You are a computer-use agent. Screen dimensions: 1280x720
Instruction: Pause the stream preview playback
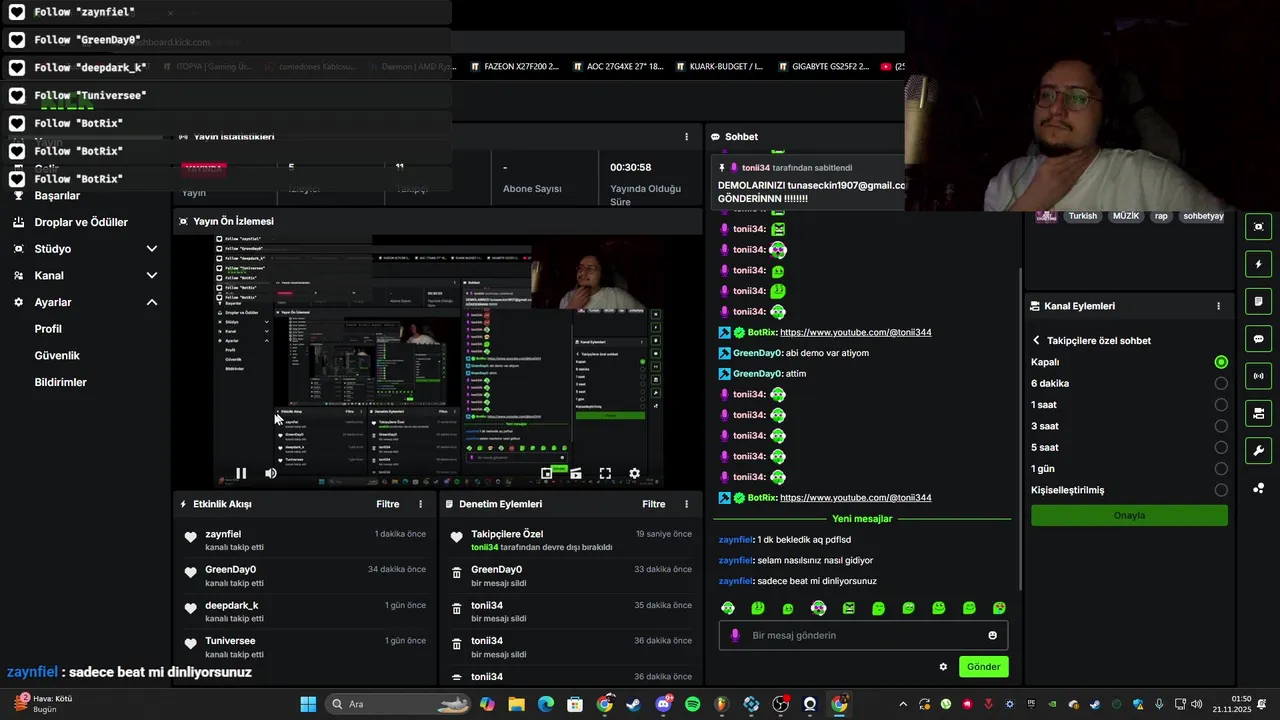click(241, 473)
